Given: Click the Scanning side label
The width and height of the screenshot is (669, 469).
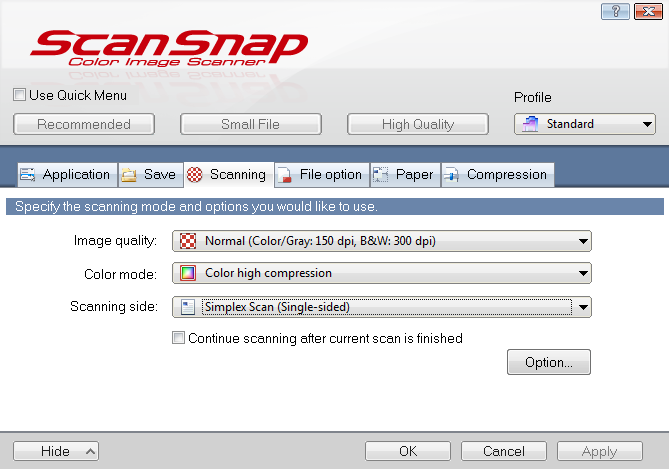Looking at the screenshot, I should click(x=114, y=306).
